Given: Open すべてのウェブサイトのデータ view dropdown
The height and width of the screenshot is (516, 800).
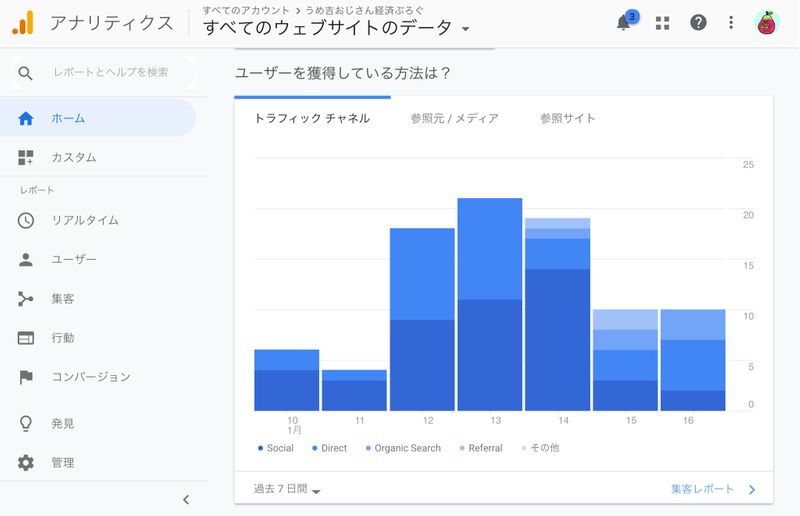Looking at the screenshot, I should (336, 29).
